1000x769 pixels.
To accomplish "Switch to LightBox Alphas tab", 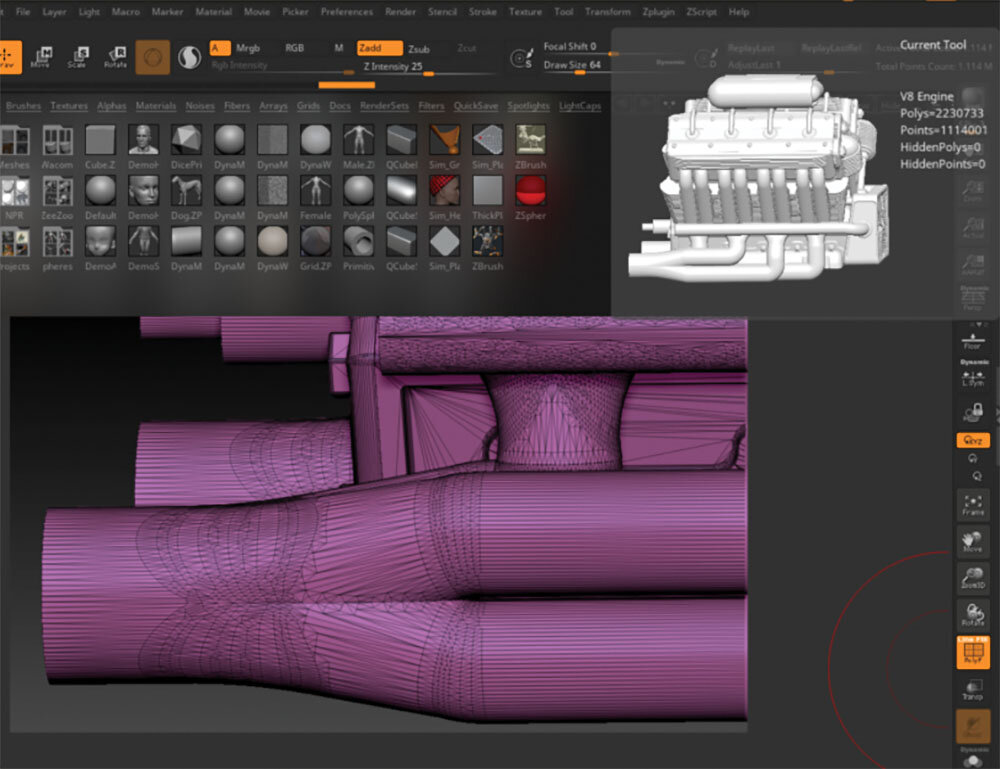I will (112, 106).
